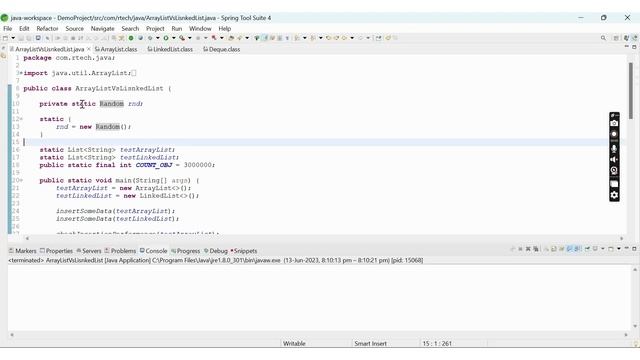Collapse the static initializer block
The height and width of the screenshot is (360, 640).
point(21,119)
